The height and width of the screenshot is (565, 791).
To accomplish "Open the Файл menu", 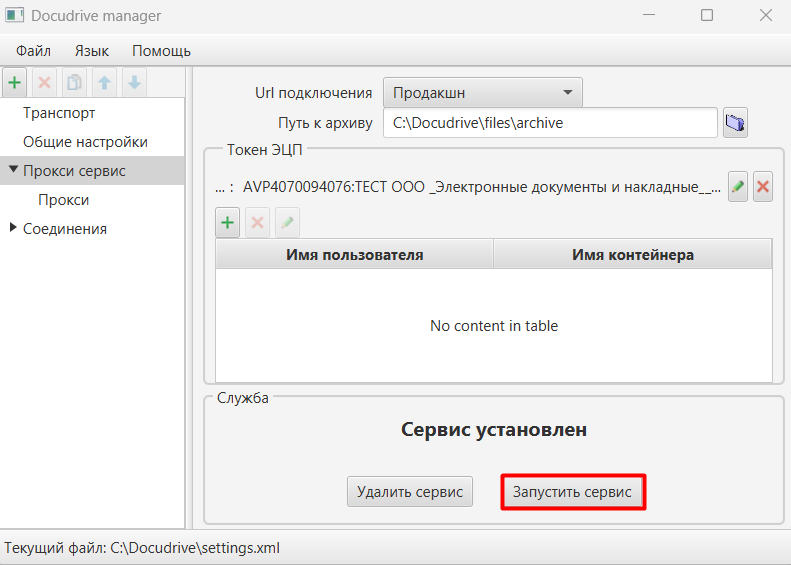I will click(33, 51).
